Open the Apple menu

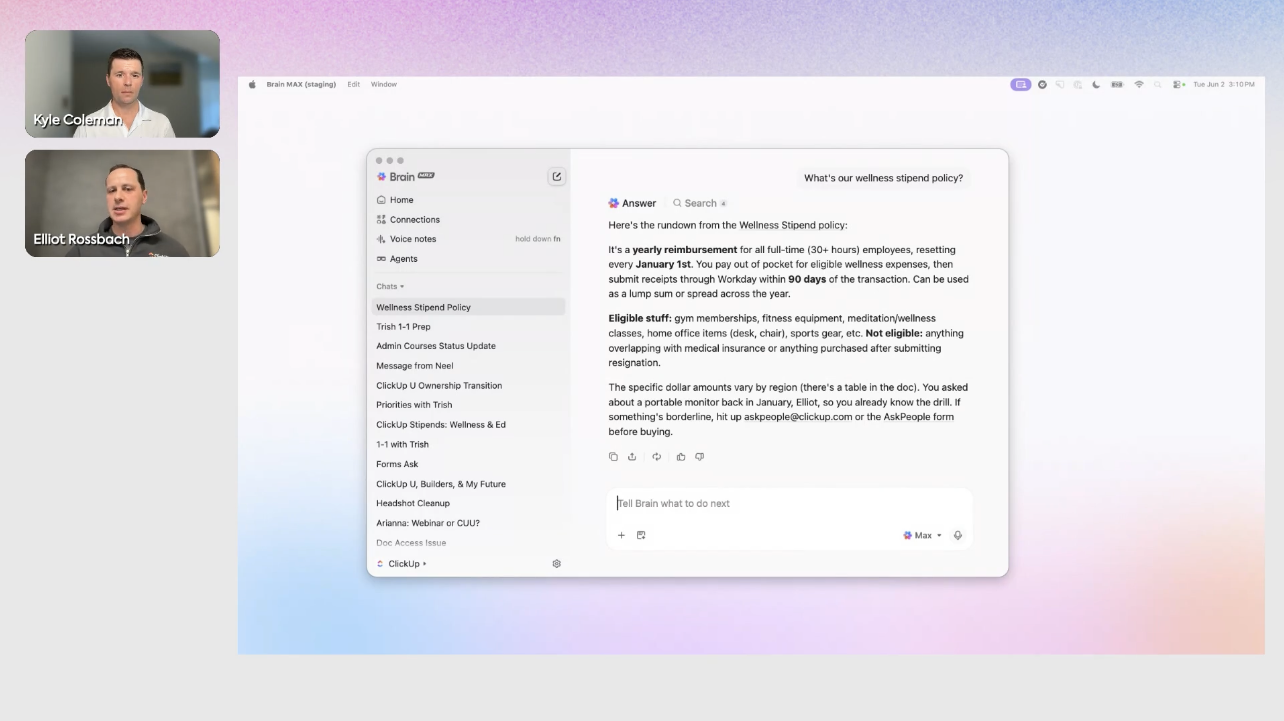253,85
